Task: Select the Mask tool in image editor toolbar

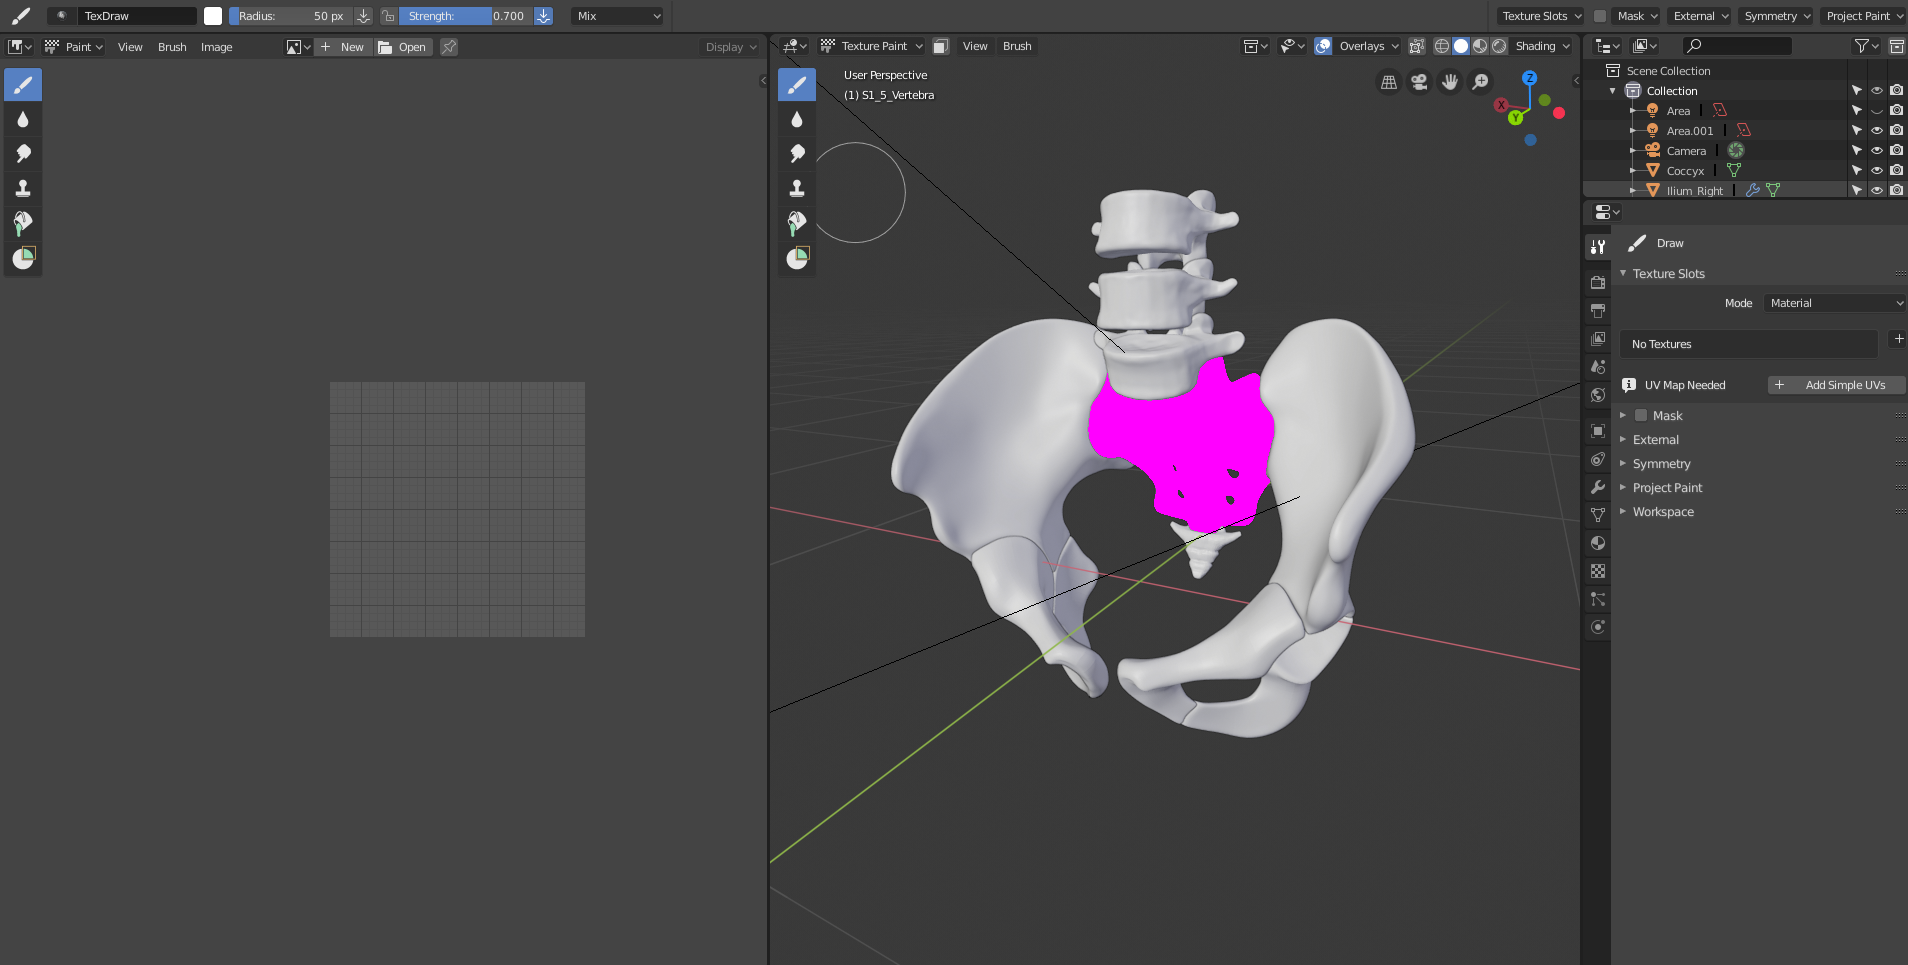Action: (x=23, y=258)
